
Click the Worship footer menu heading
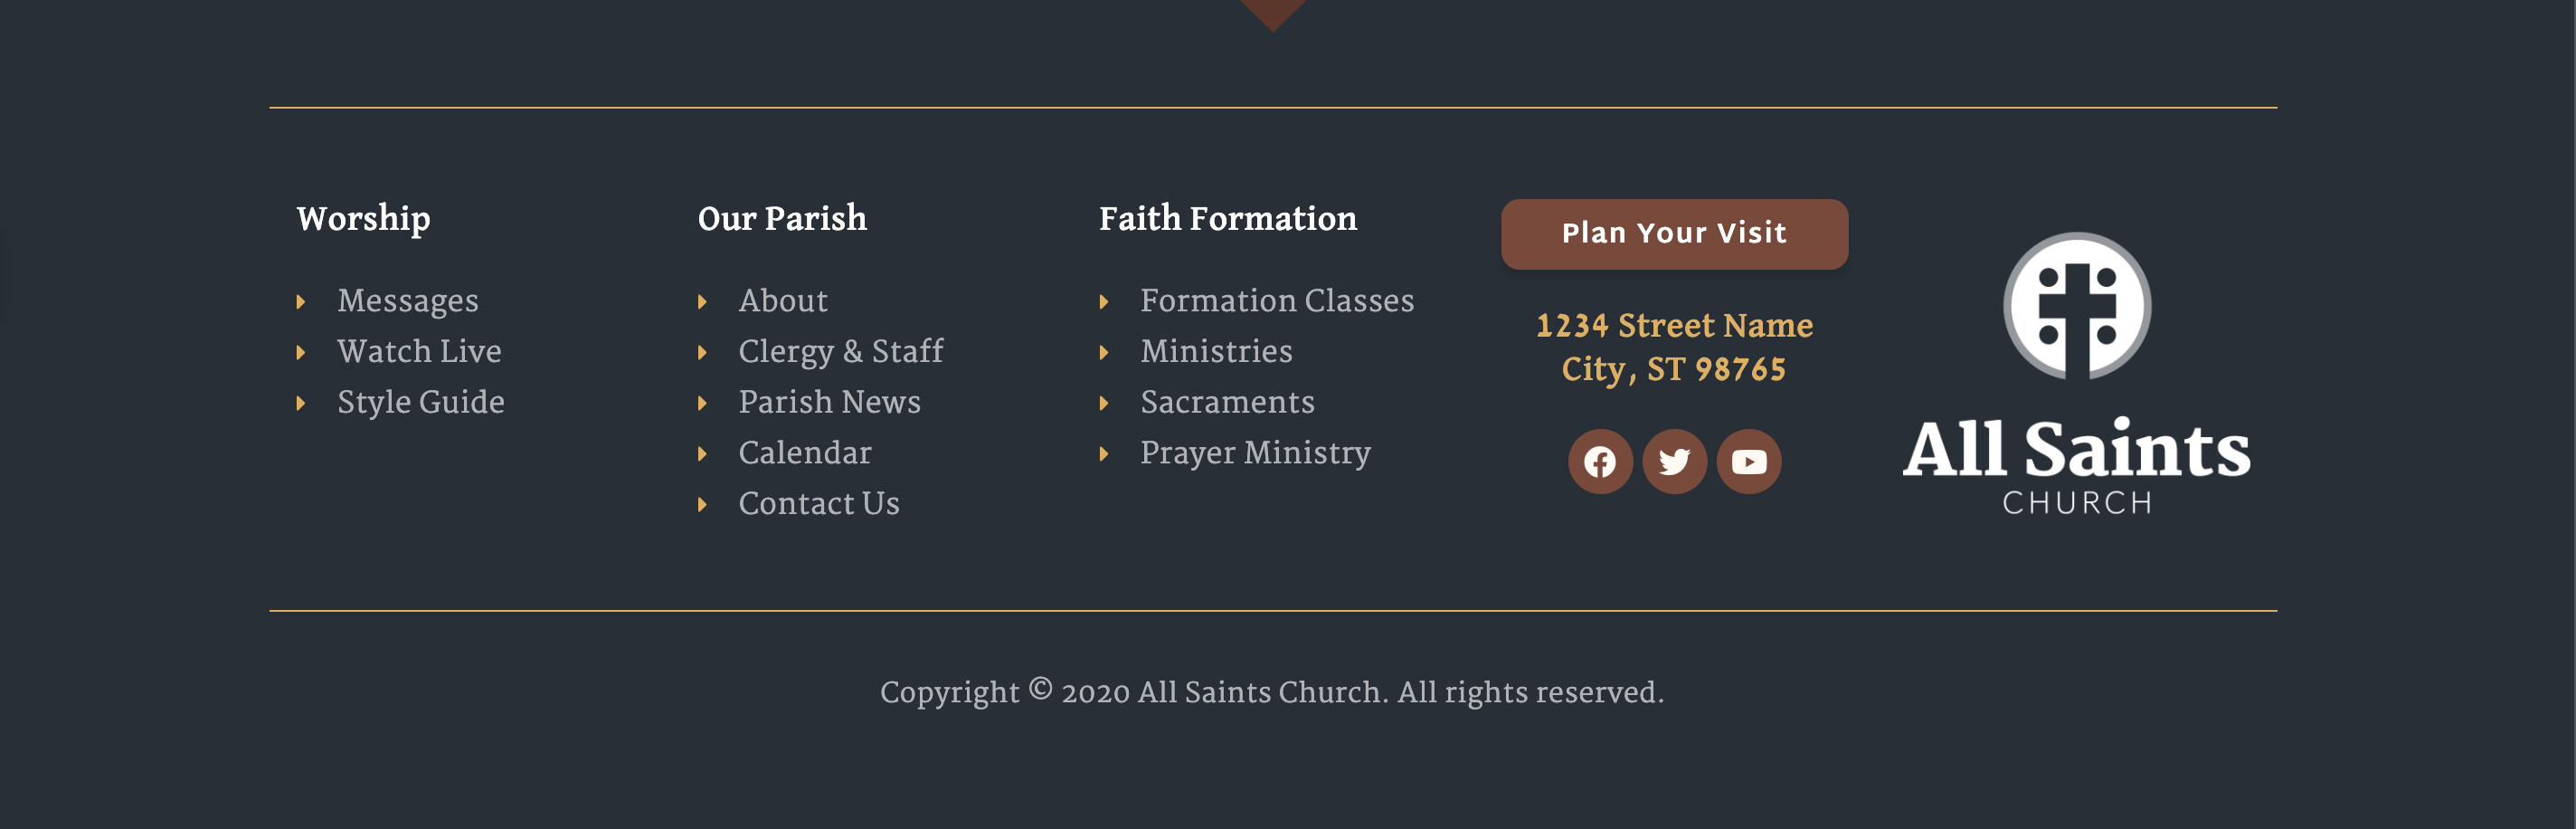364,219
